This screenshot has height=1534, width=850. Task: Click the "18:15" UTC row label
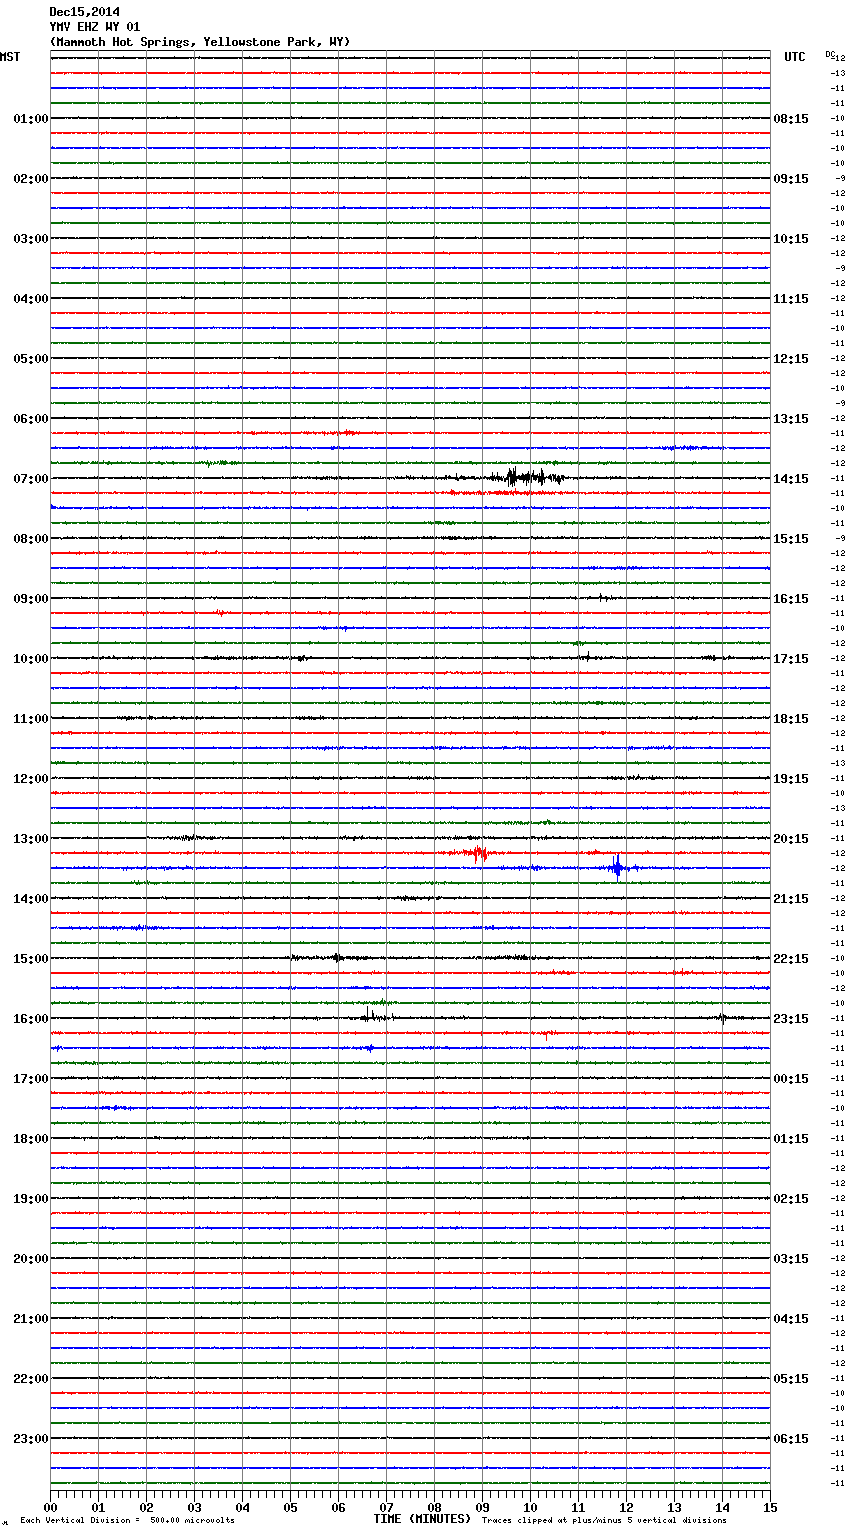coord(791,719)
